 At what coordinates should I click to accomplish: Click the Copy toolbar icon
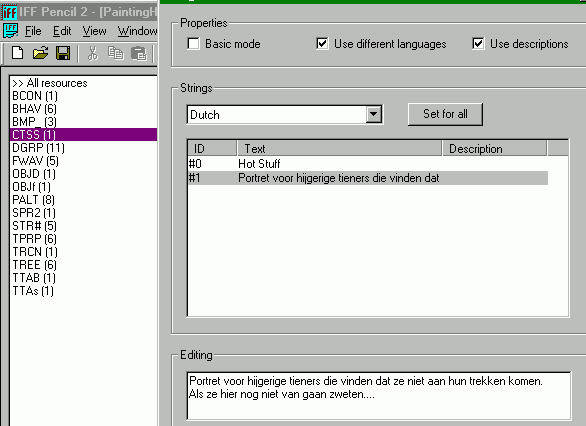tap(115, 53)
